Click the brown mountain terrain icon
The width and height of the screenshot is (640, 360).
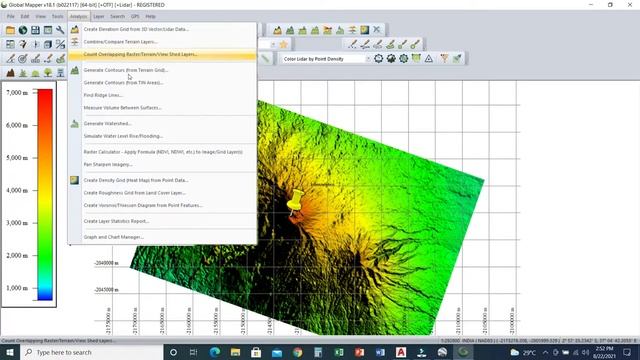coord(10,73)
